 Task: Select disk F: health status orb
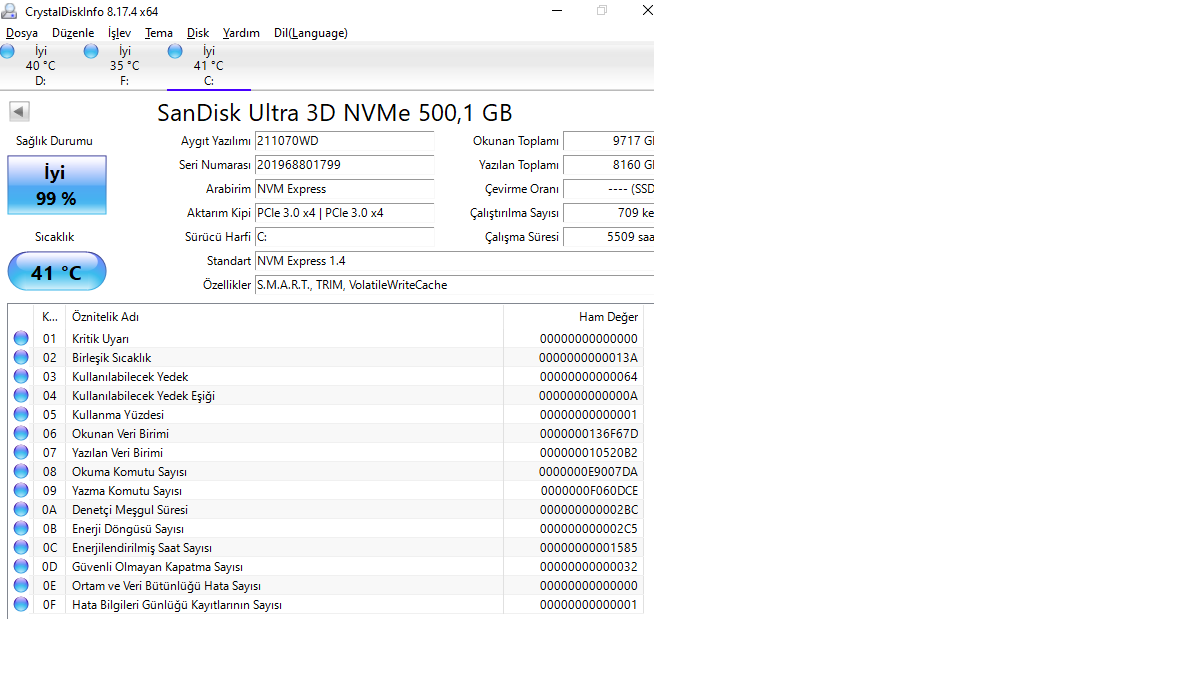click(x=91, y=51)
